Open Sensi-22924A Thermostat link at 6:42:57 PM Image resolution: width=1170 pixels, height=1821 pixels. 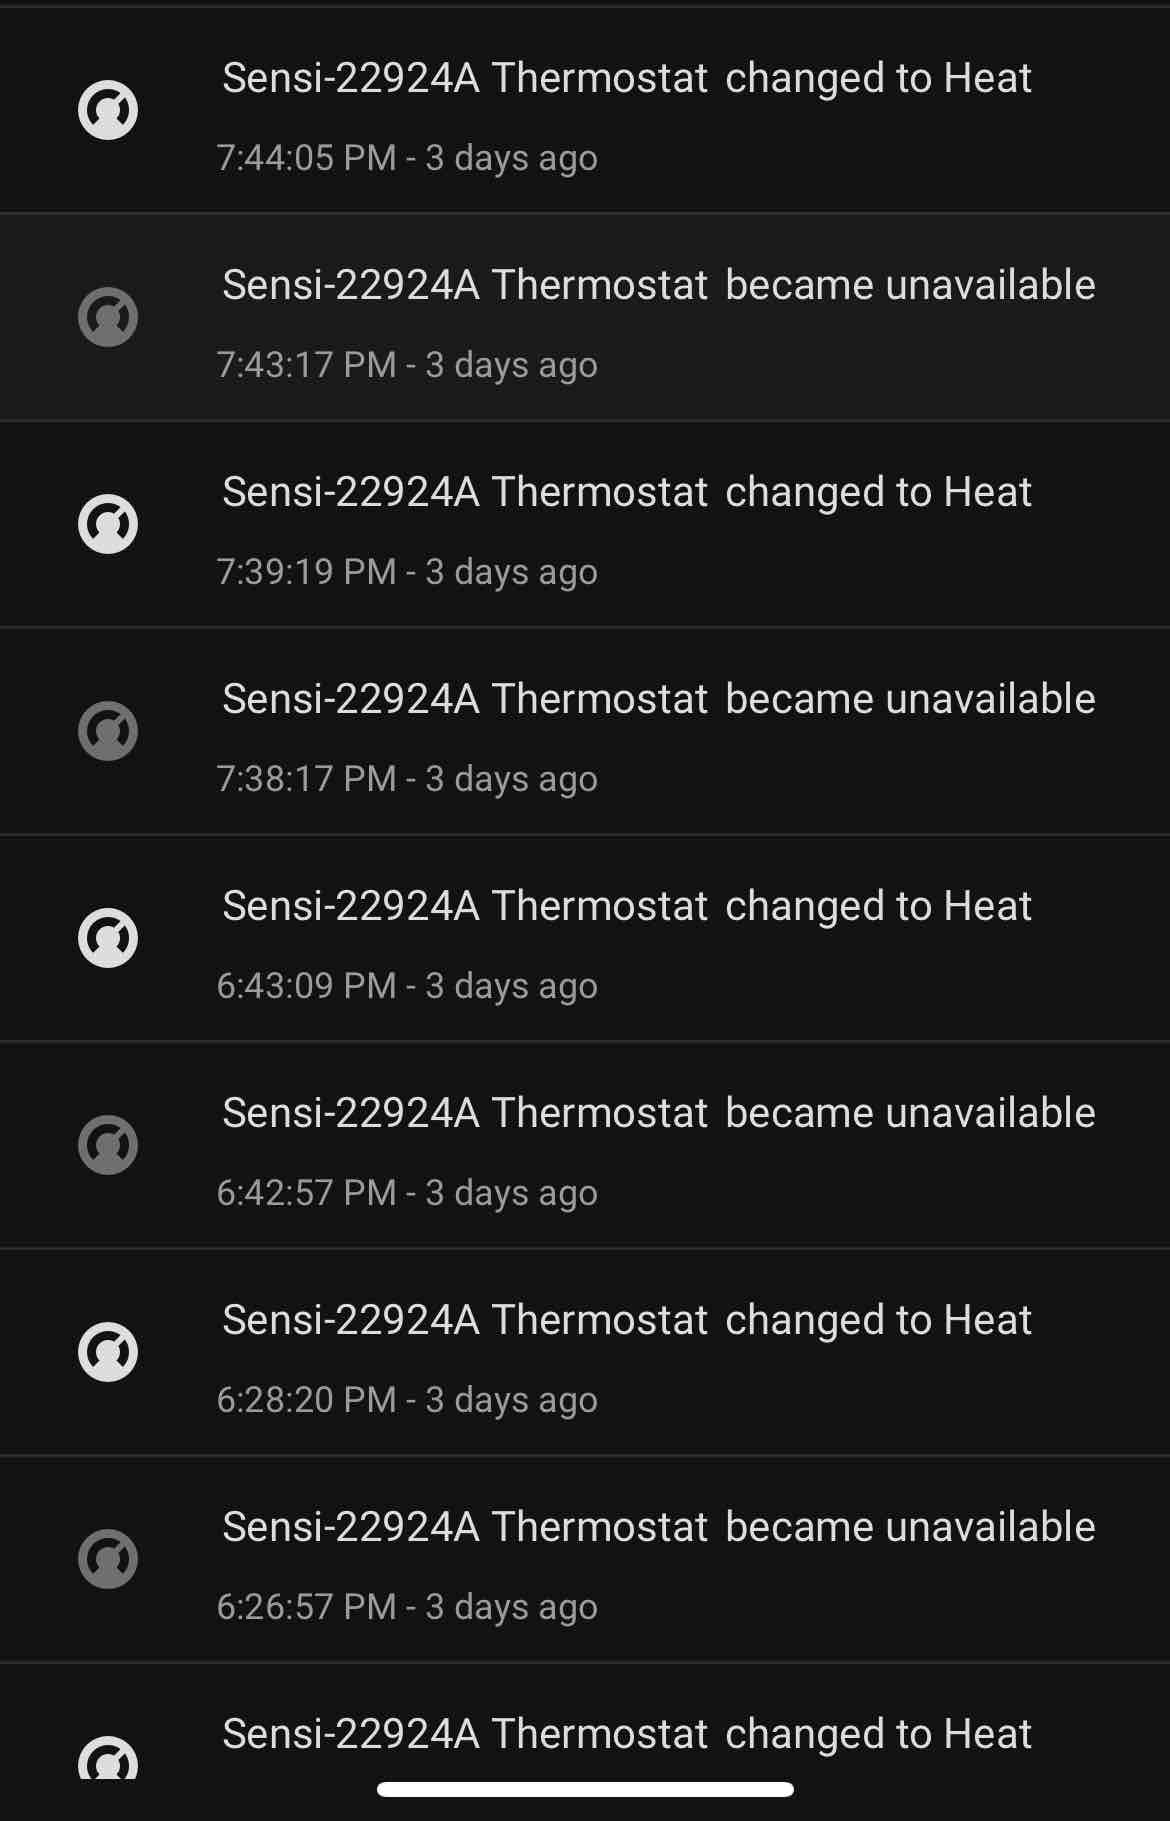pyautogui.click(x=465, y=1113)
